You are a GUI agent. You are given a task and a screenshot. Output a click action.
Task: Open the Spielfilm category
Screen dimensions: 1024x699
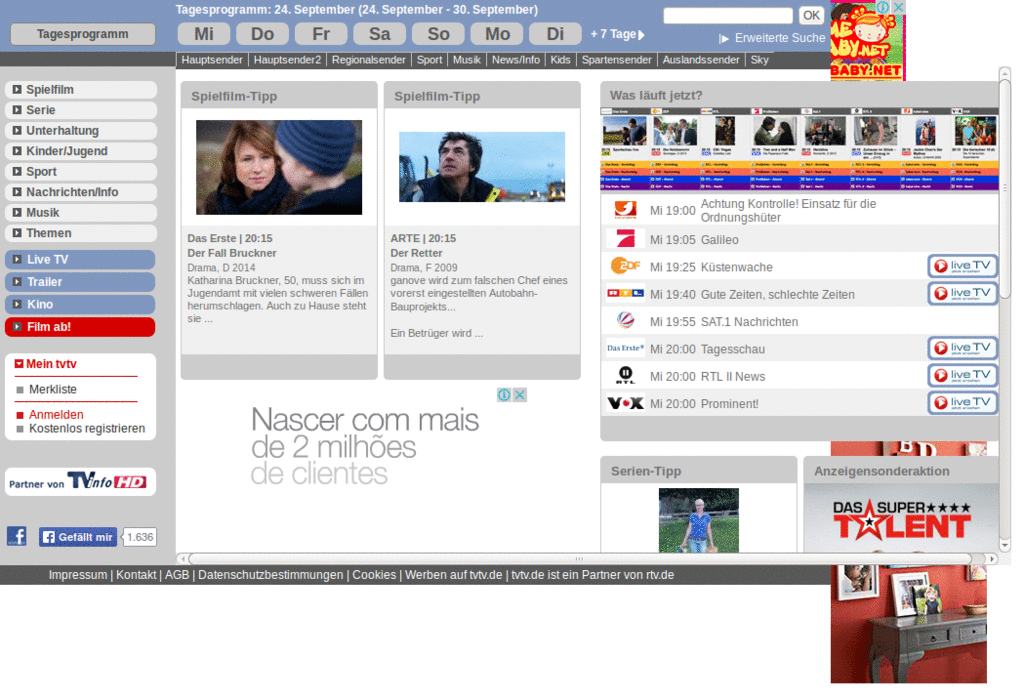(x=80, y=89)
